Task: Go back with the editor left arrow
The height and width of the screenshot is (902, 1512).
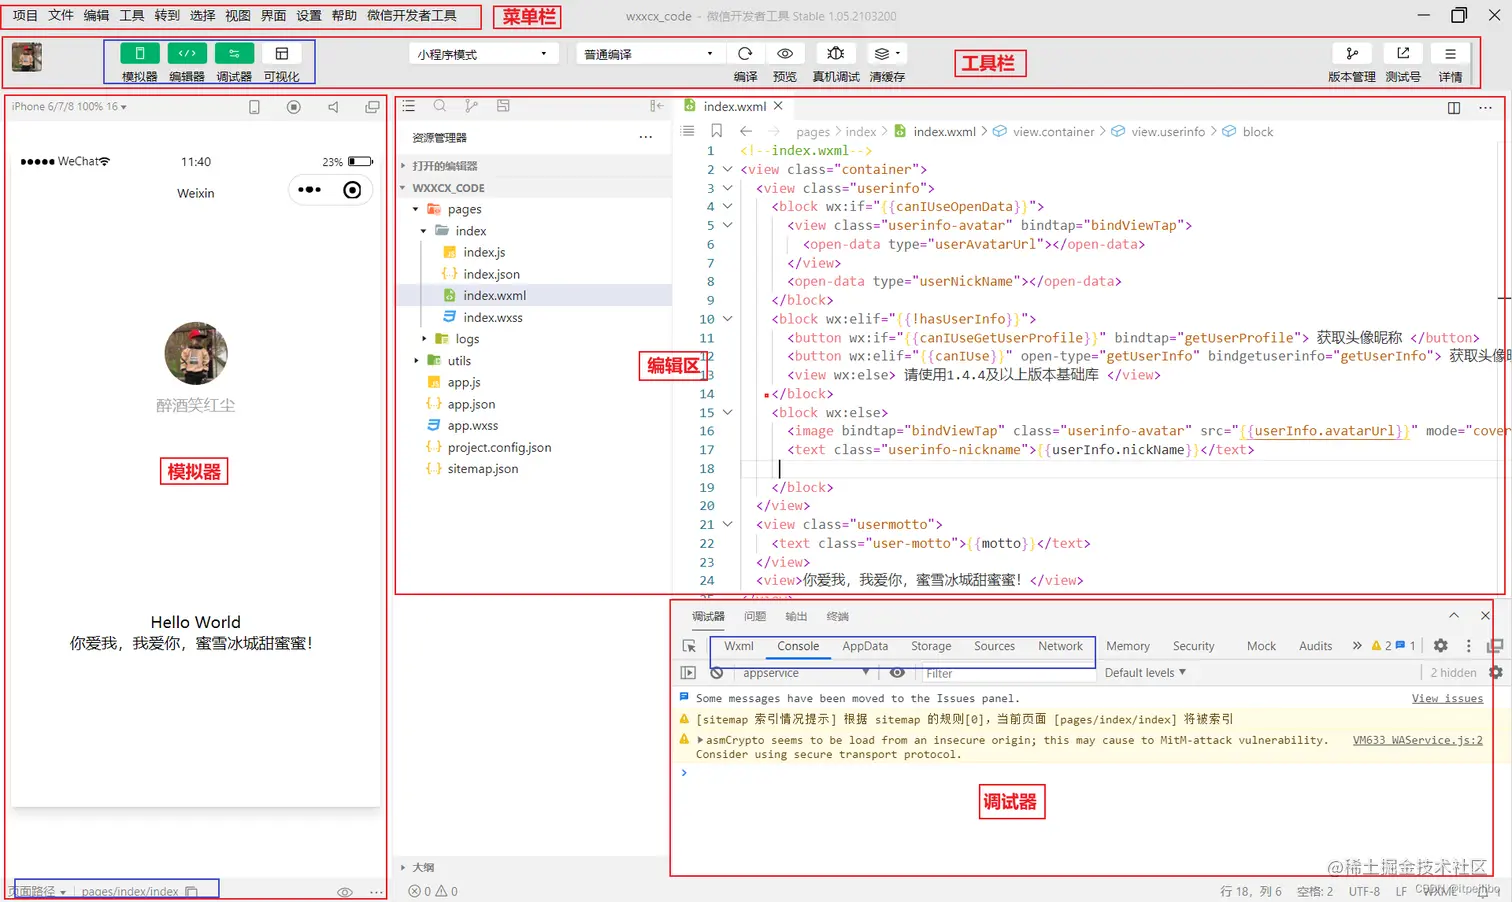Action: tap(746, 131)
